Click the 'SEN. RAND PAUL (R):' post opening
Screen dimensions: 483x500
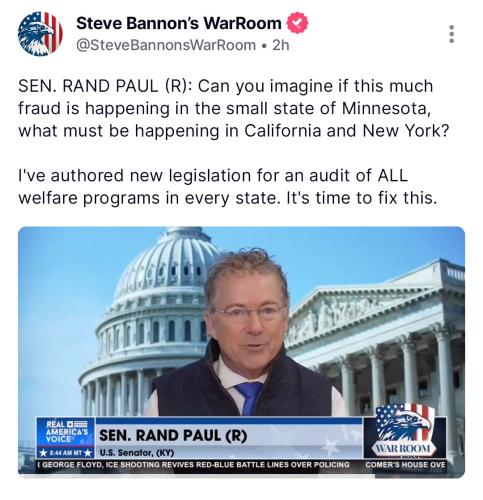[x=105, y=86]
